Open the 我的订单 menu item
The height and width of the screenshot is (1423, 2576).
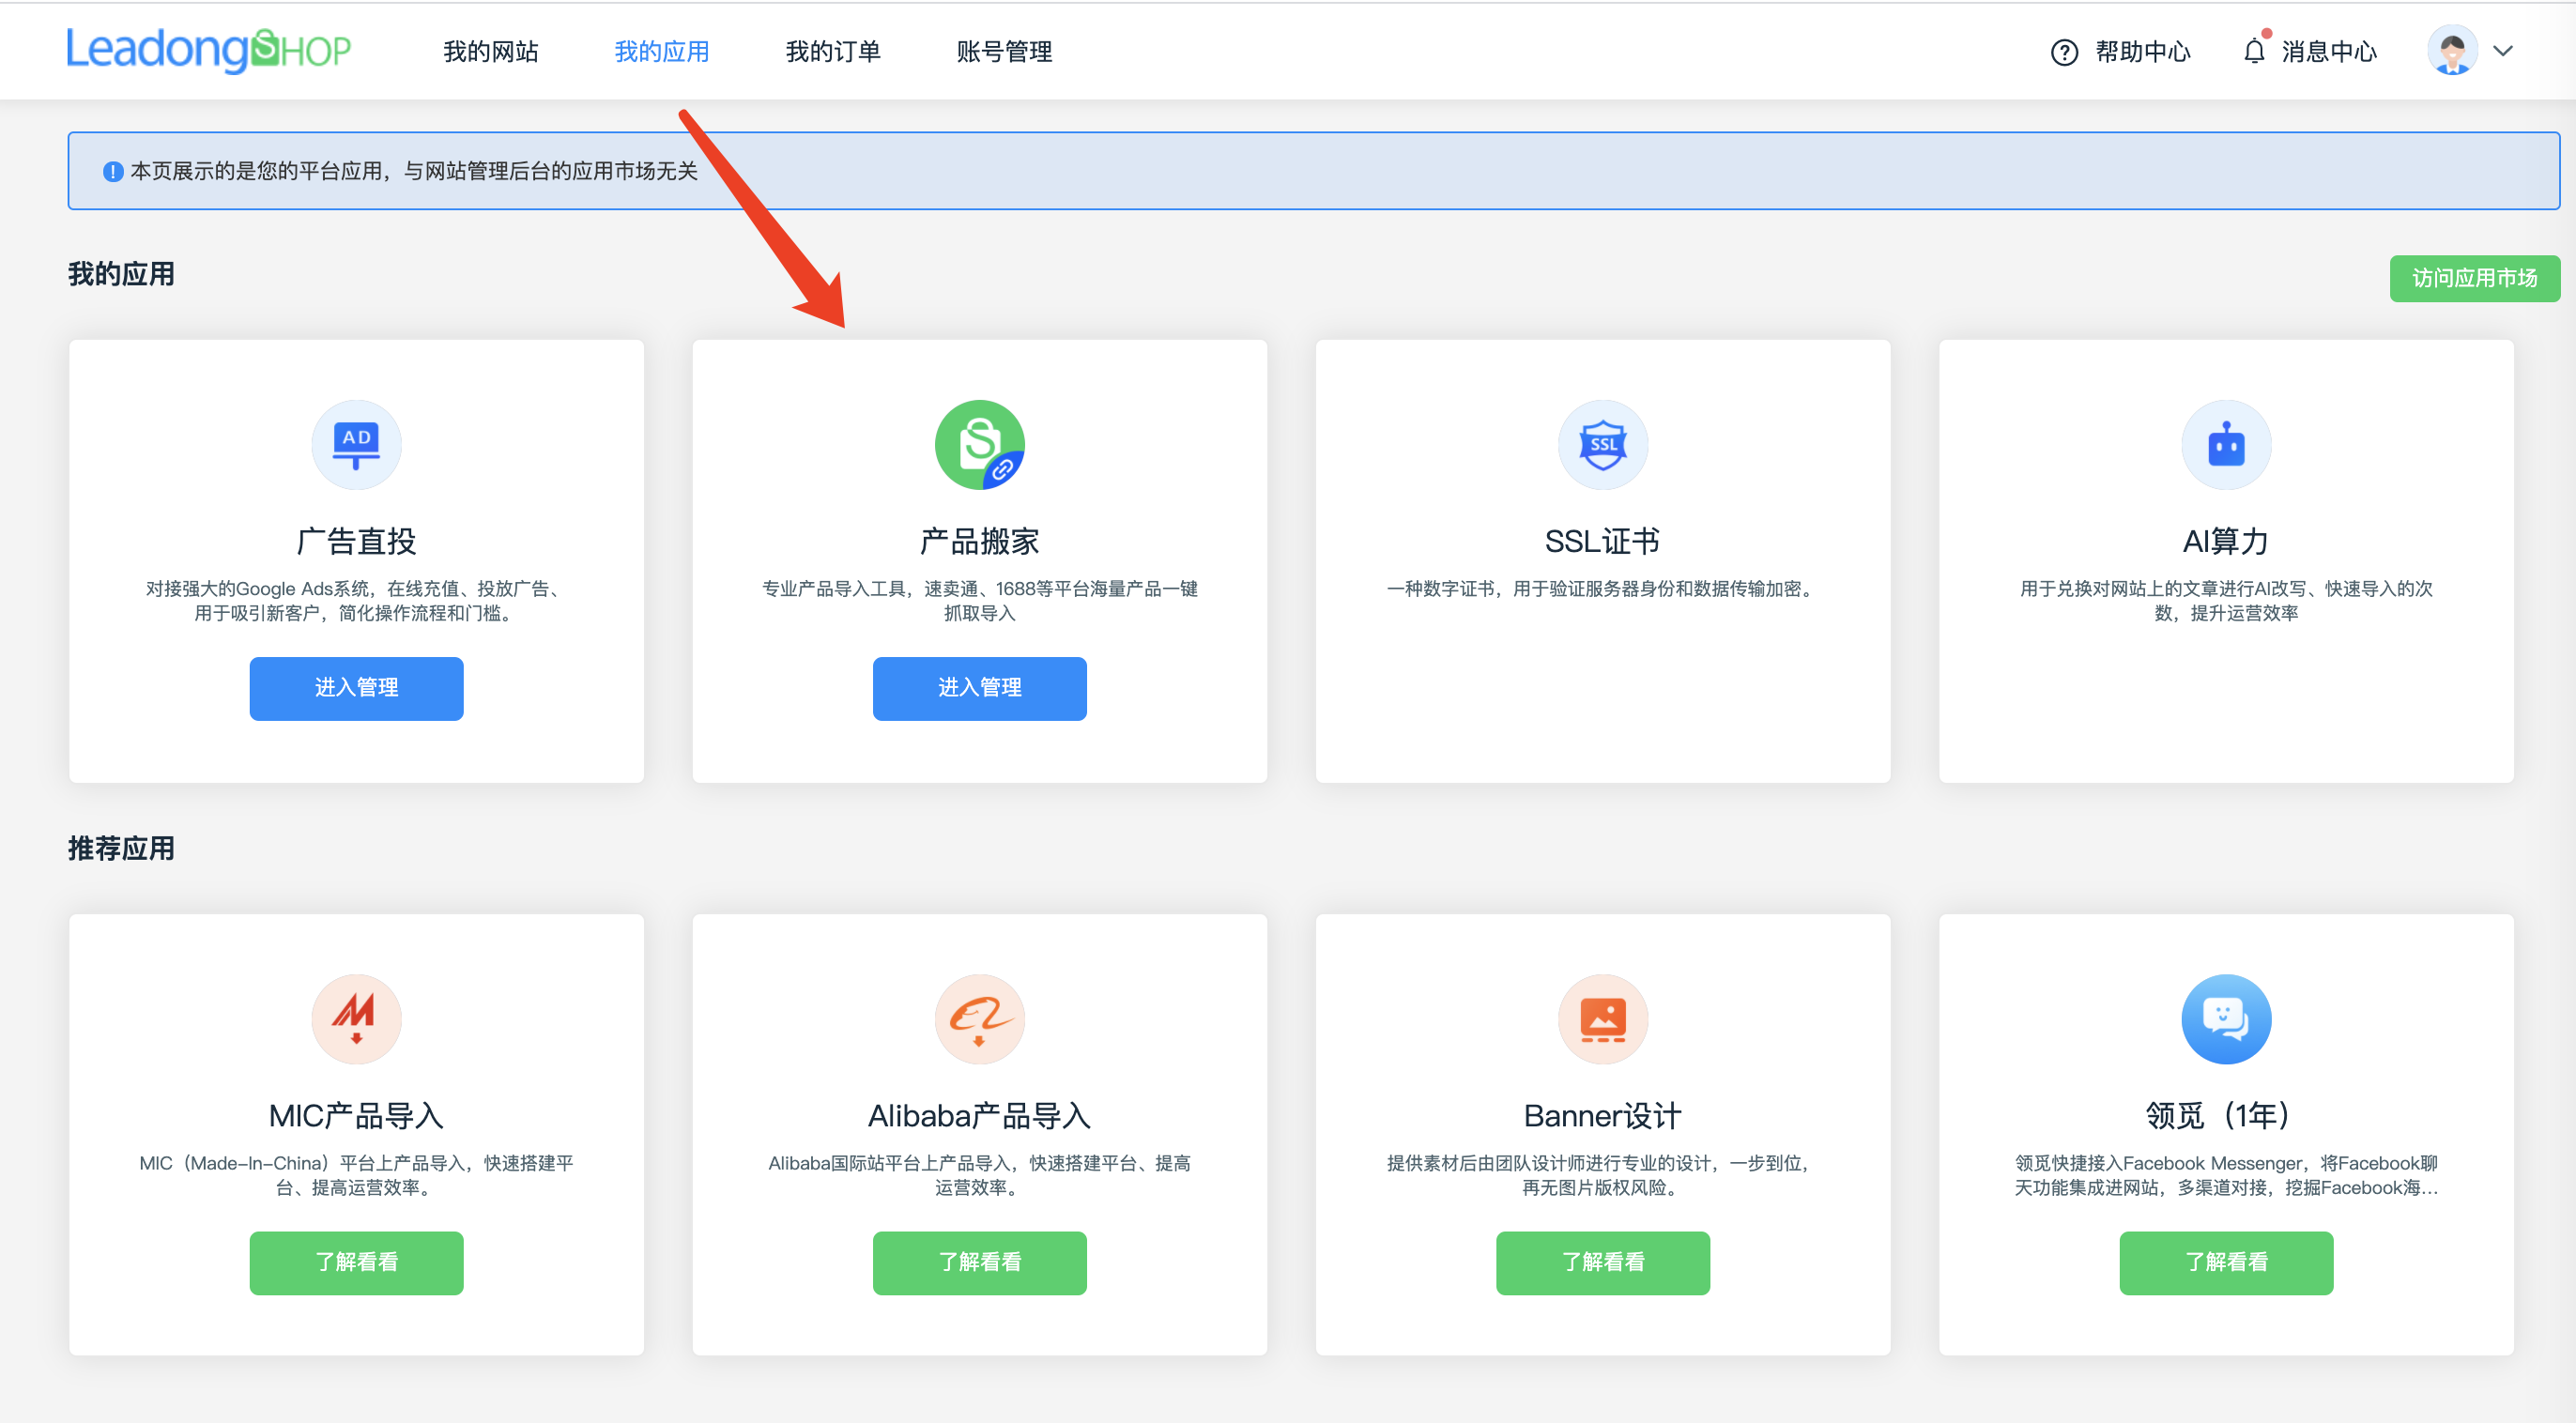click(832, 51)
